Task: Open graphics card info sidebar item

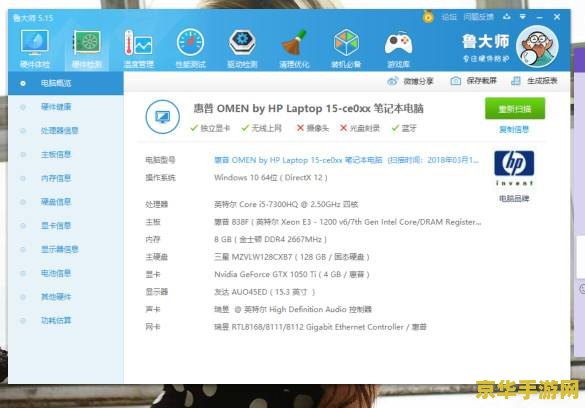Action: 56,226
